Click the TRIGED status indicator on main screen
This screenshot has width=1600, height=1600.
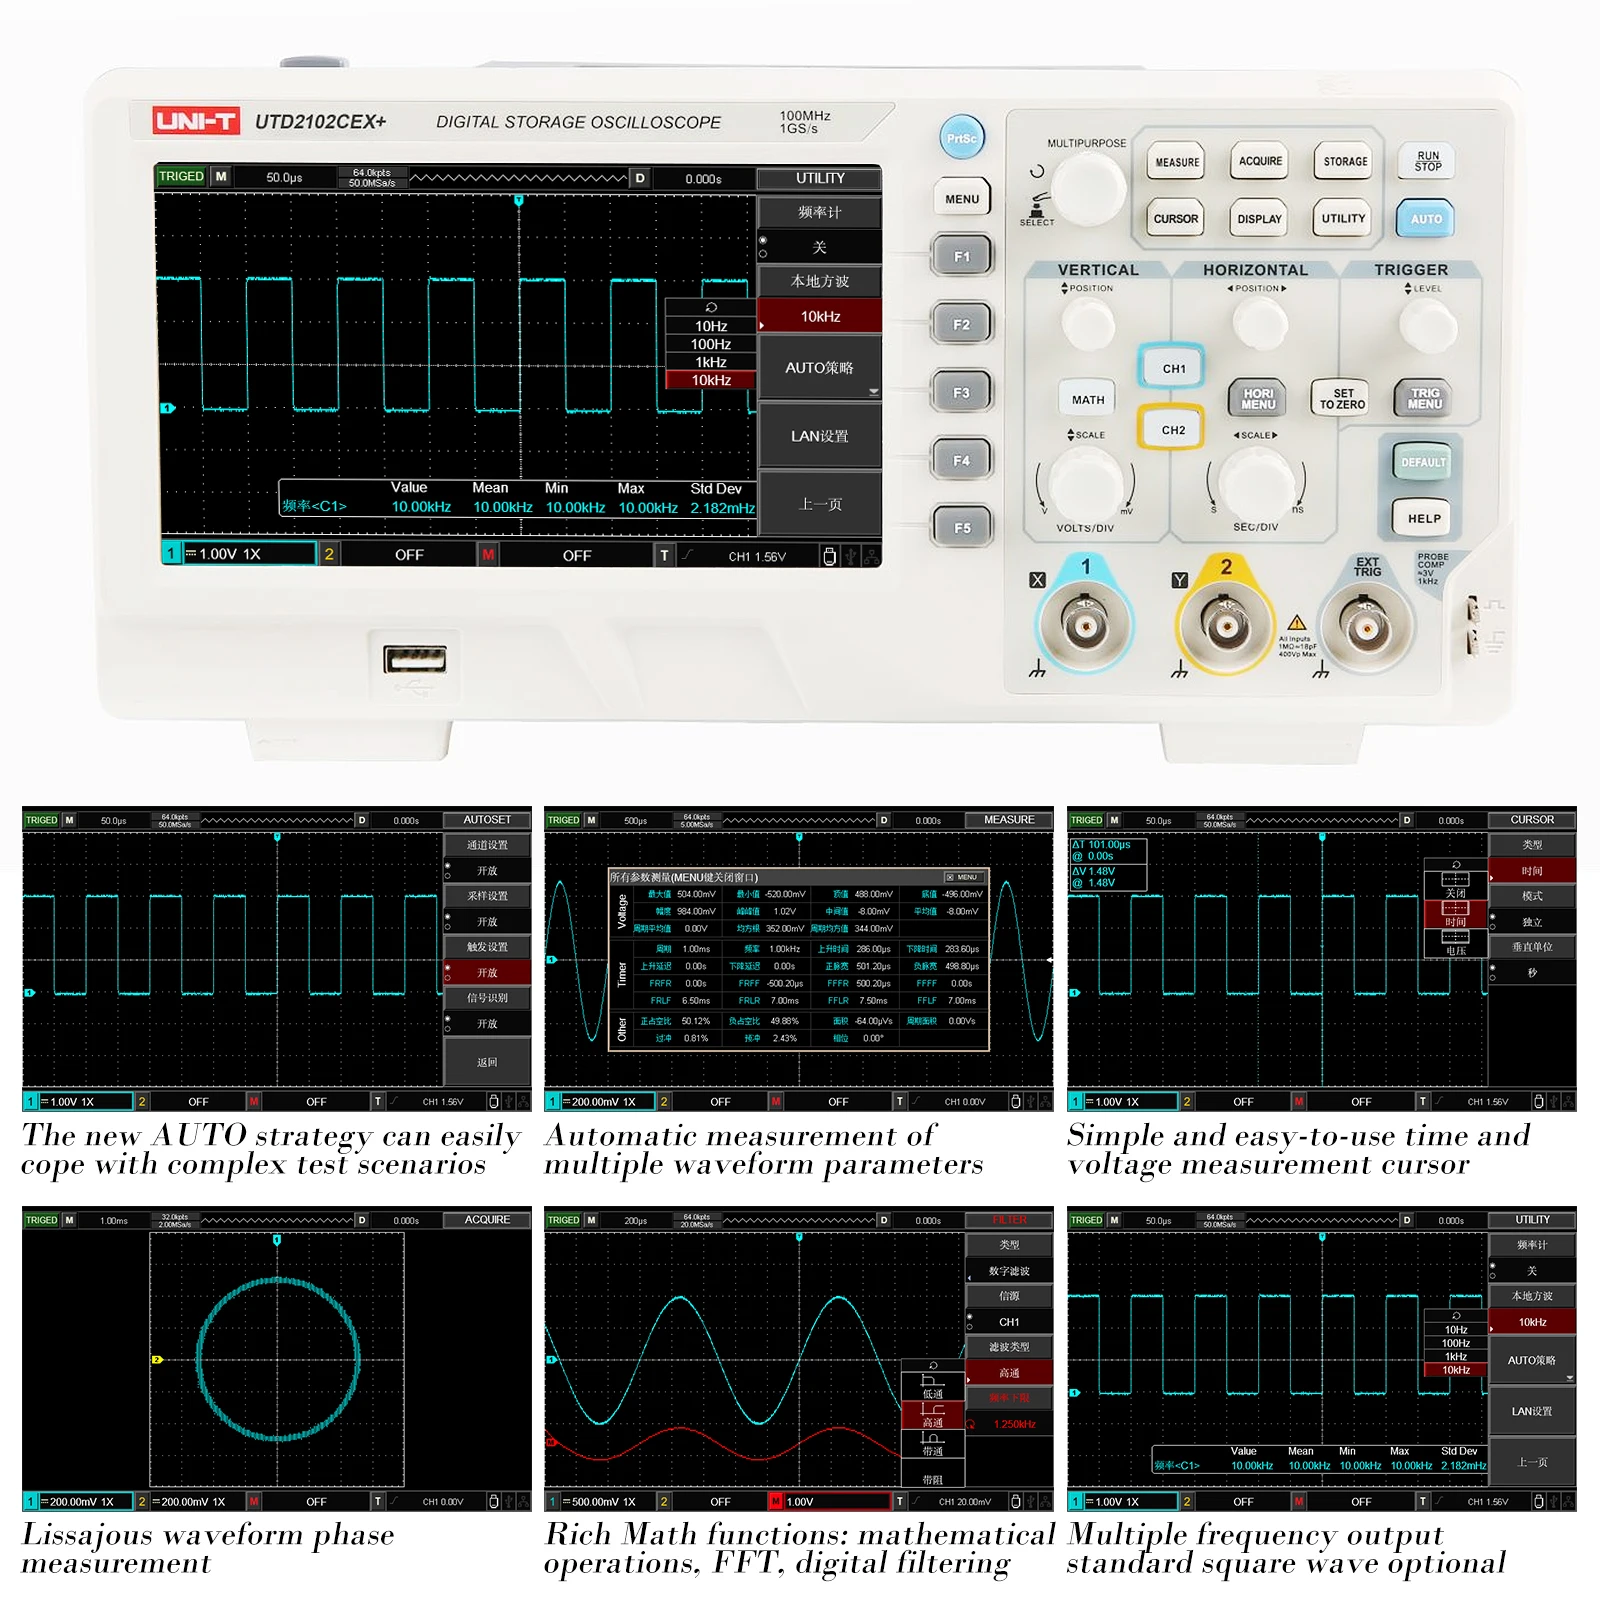coord(181,176)
